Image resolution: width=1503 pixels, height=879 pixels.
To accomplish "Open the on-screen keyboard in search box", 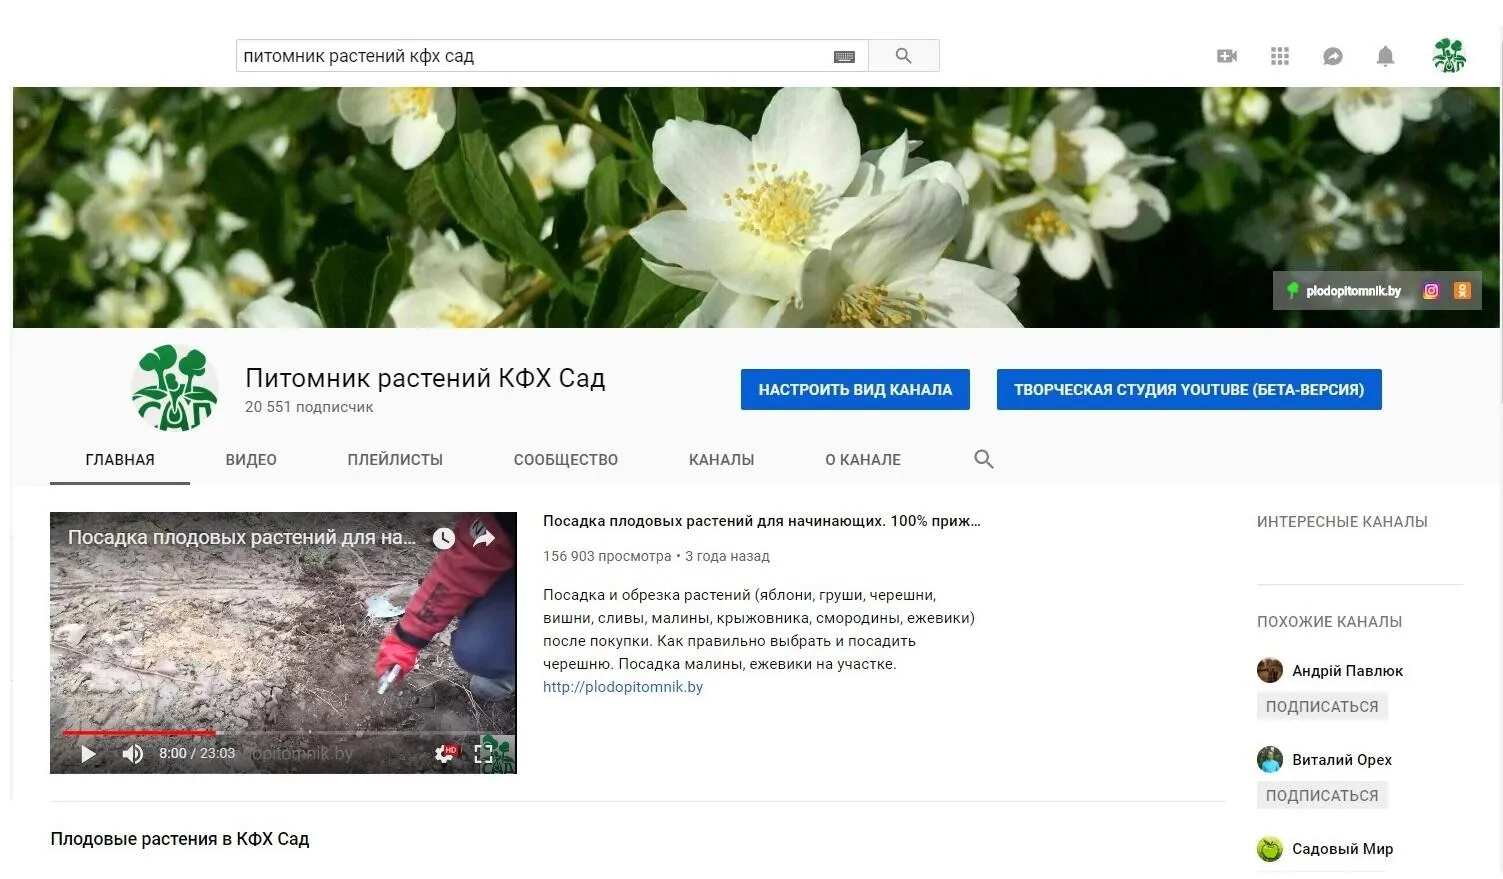I will (844, 57).
